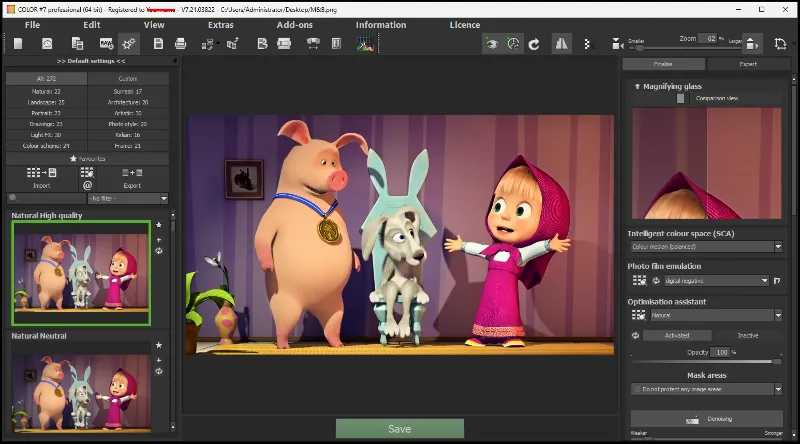This screenshot has height=444, width=800.
Task: Click the Larger zoom icon
Action: [x=752, y=44]
